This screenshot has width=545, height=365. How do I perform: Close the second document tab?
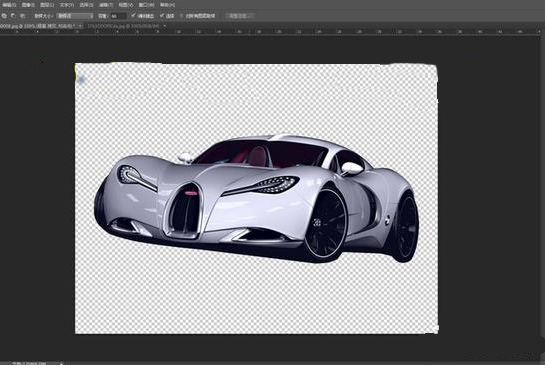(165, 26)
